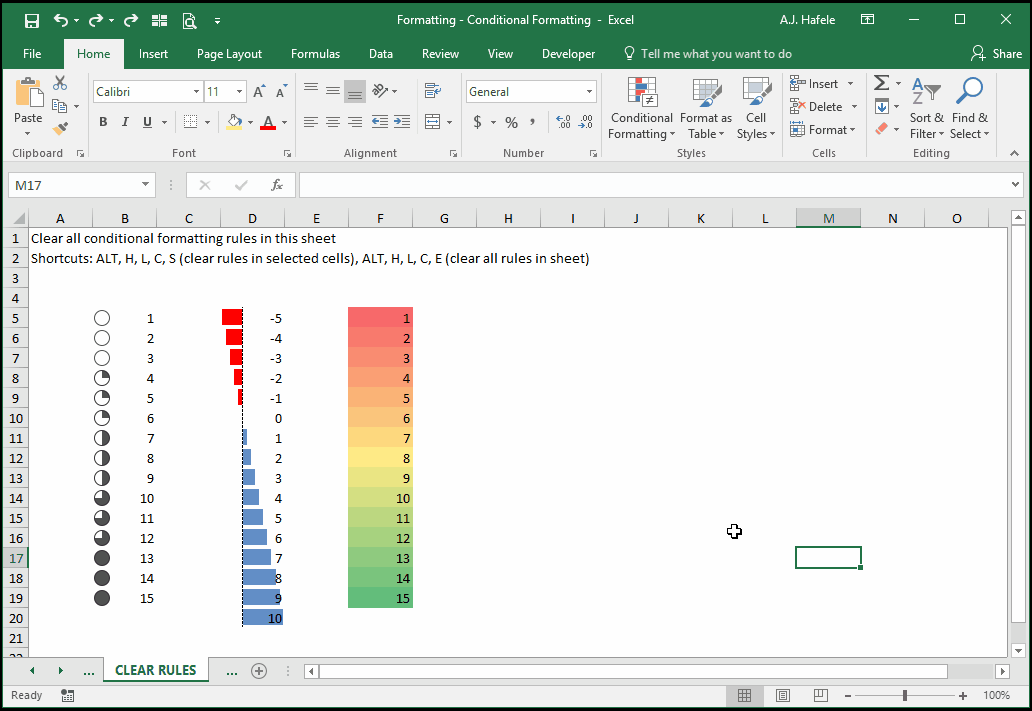Image resolution: width=1032 pixels, height=711 pixels.
Task: Click the Paste clipboard icon
Action: coord(28,93)
